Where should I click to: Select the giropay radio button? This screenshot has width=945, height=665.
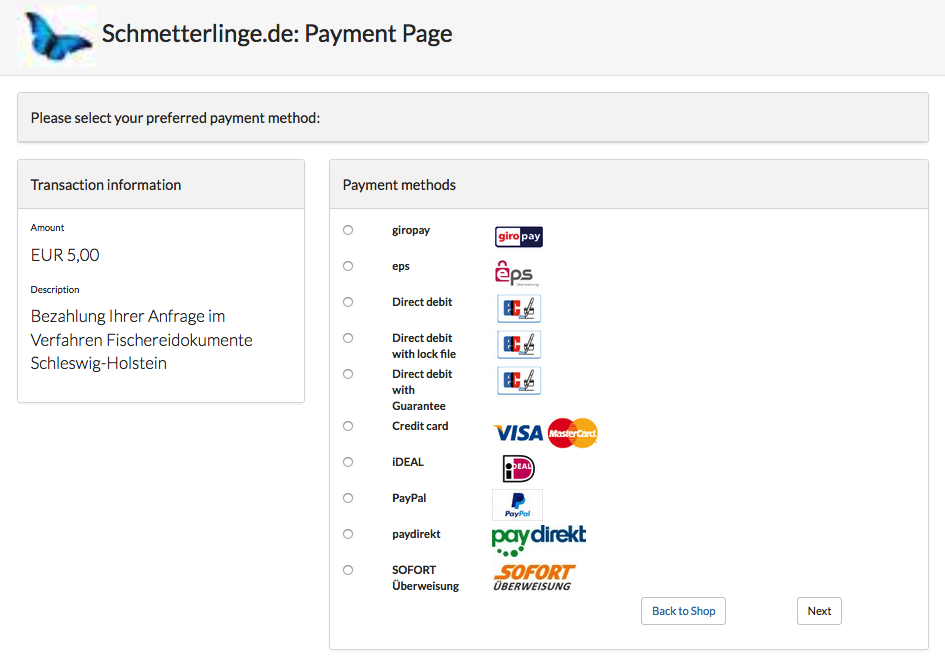[x=348, y=230]
